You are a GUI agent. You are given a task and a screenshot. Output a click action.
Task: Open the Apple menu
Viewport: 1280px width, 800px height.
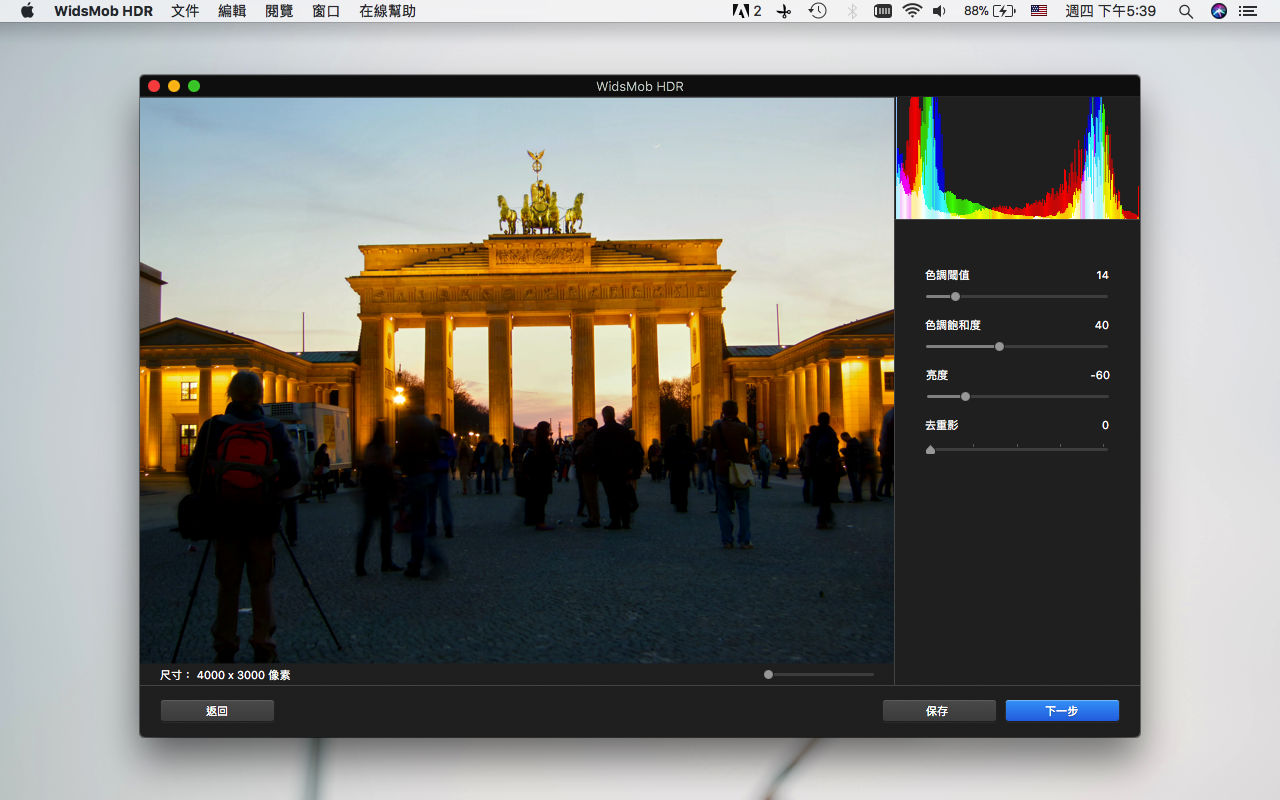click(27, 11)
